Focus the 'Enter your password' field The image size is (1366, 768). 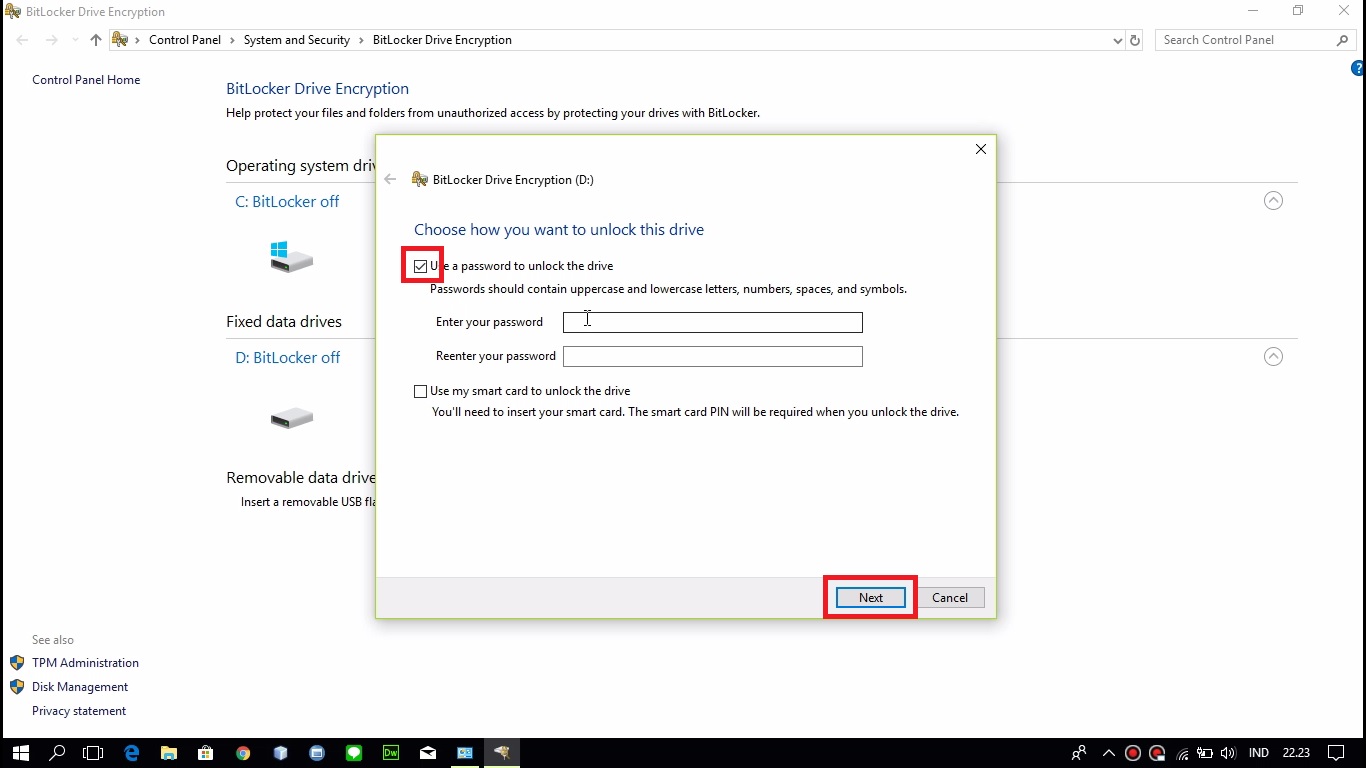pyautogui.click(x=713, y=322)
